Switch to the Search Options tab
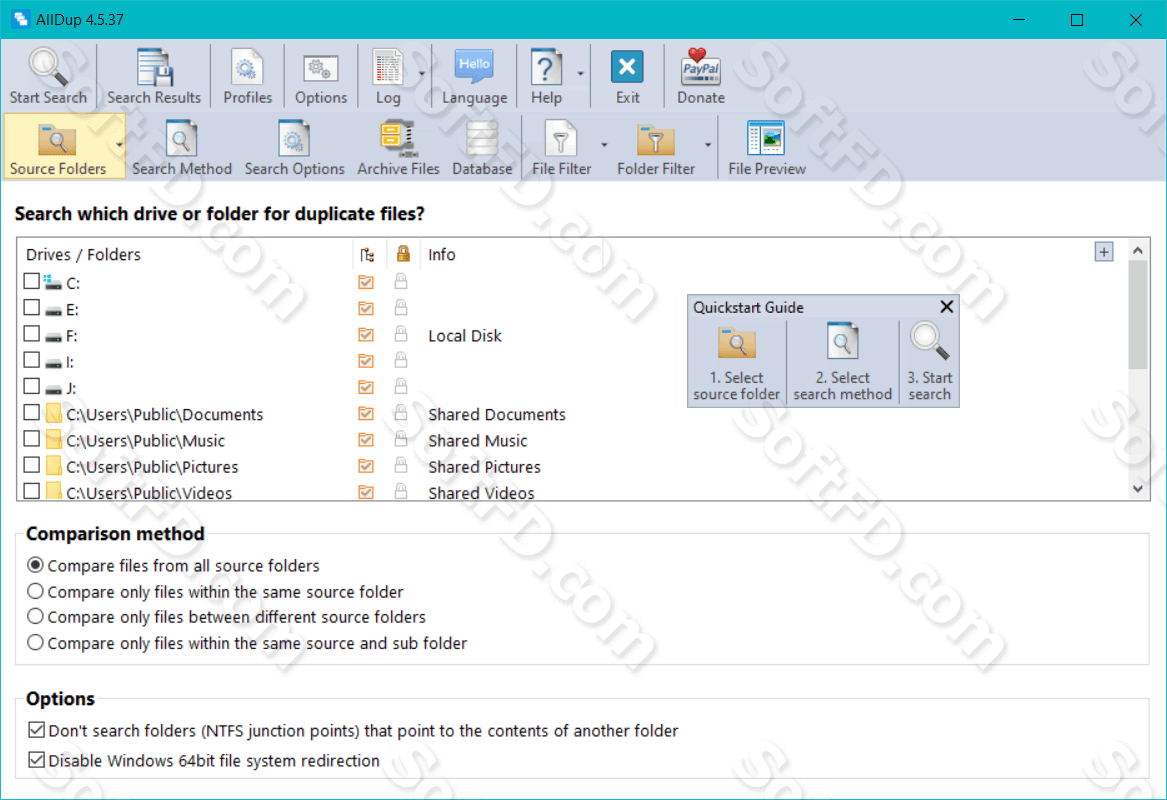 click(x=295, y=147)
